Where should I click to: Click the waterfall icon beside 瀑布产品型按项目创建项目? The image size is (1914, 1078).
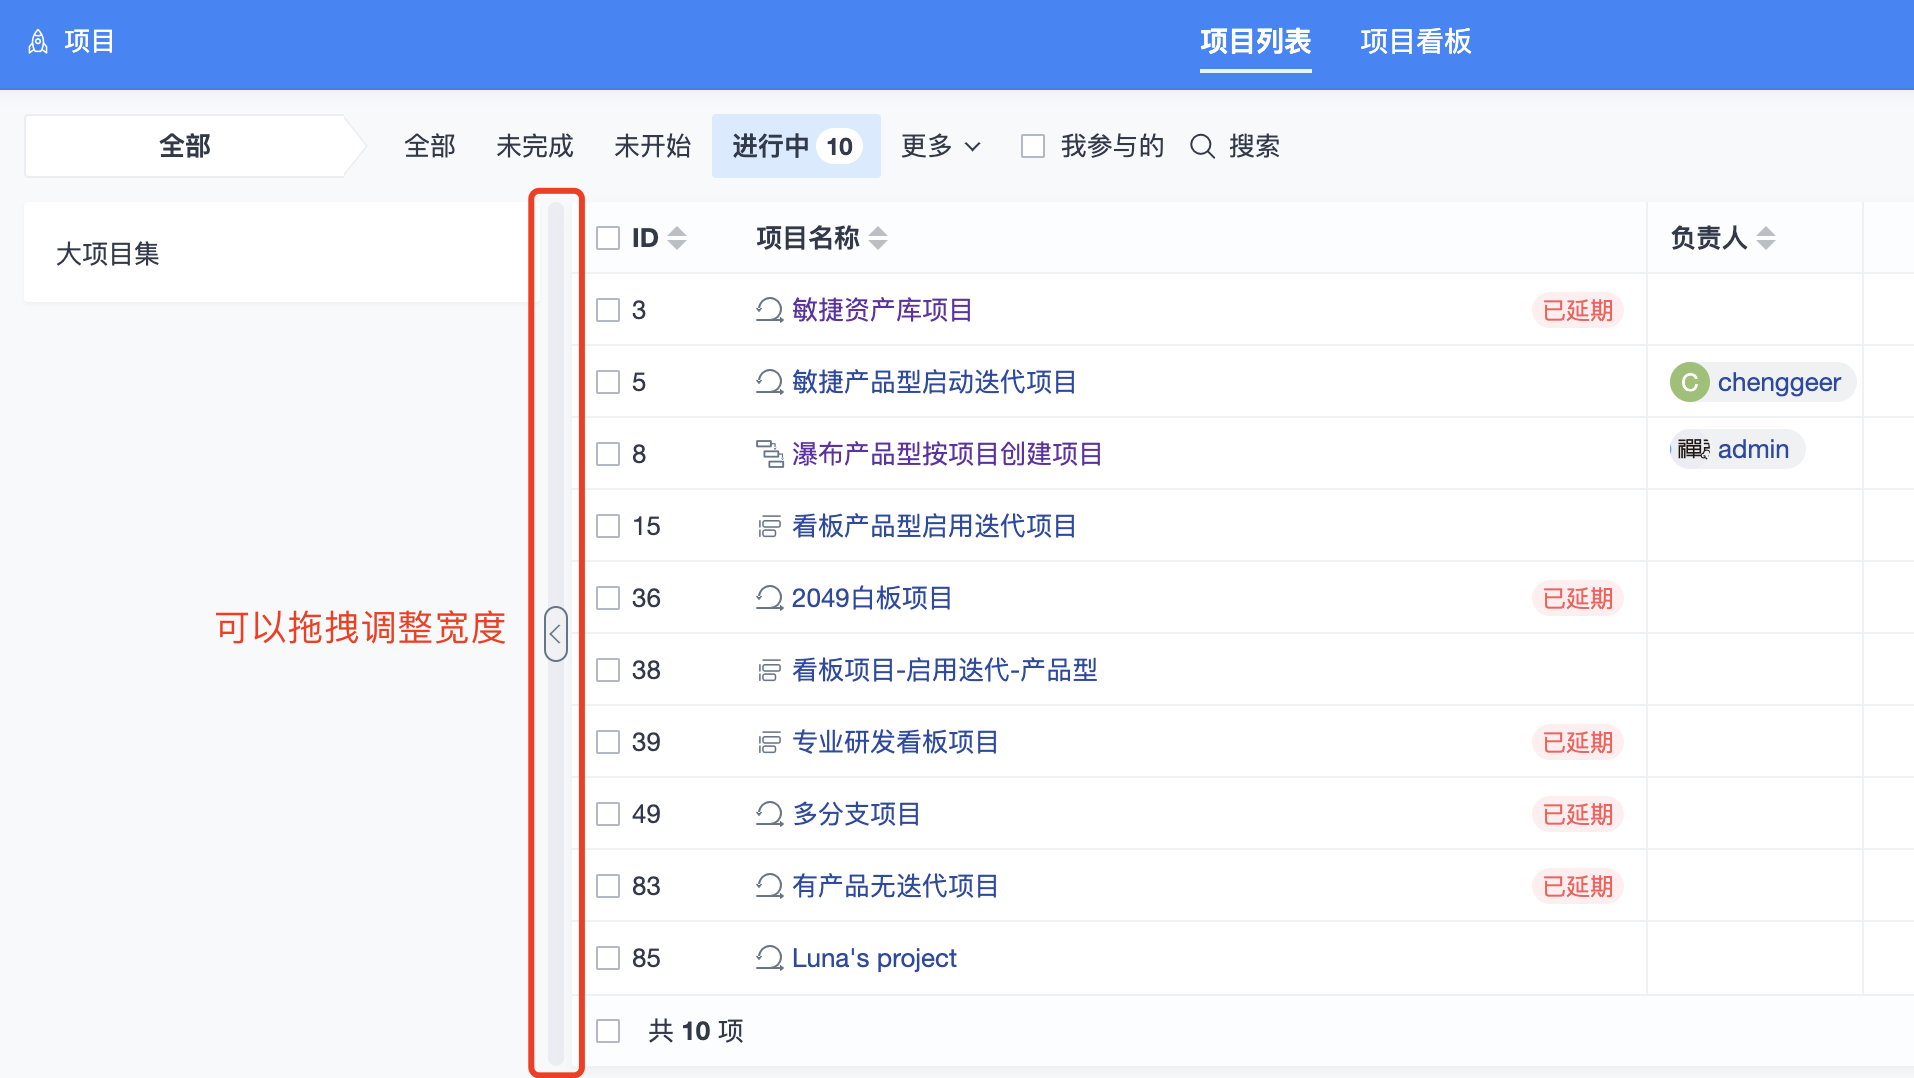tap(769, 454)
